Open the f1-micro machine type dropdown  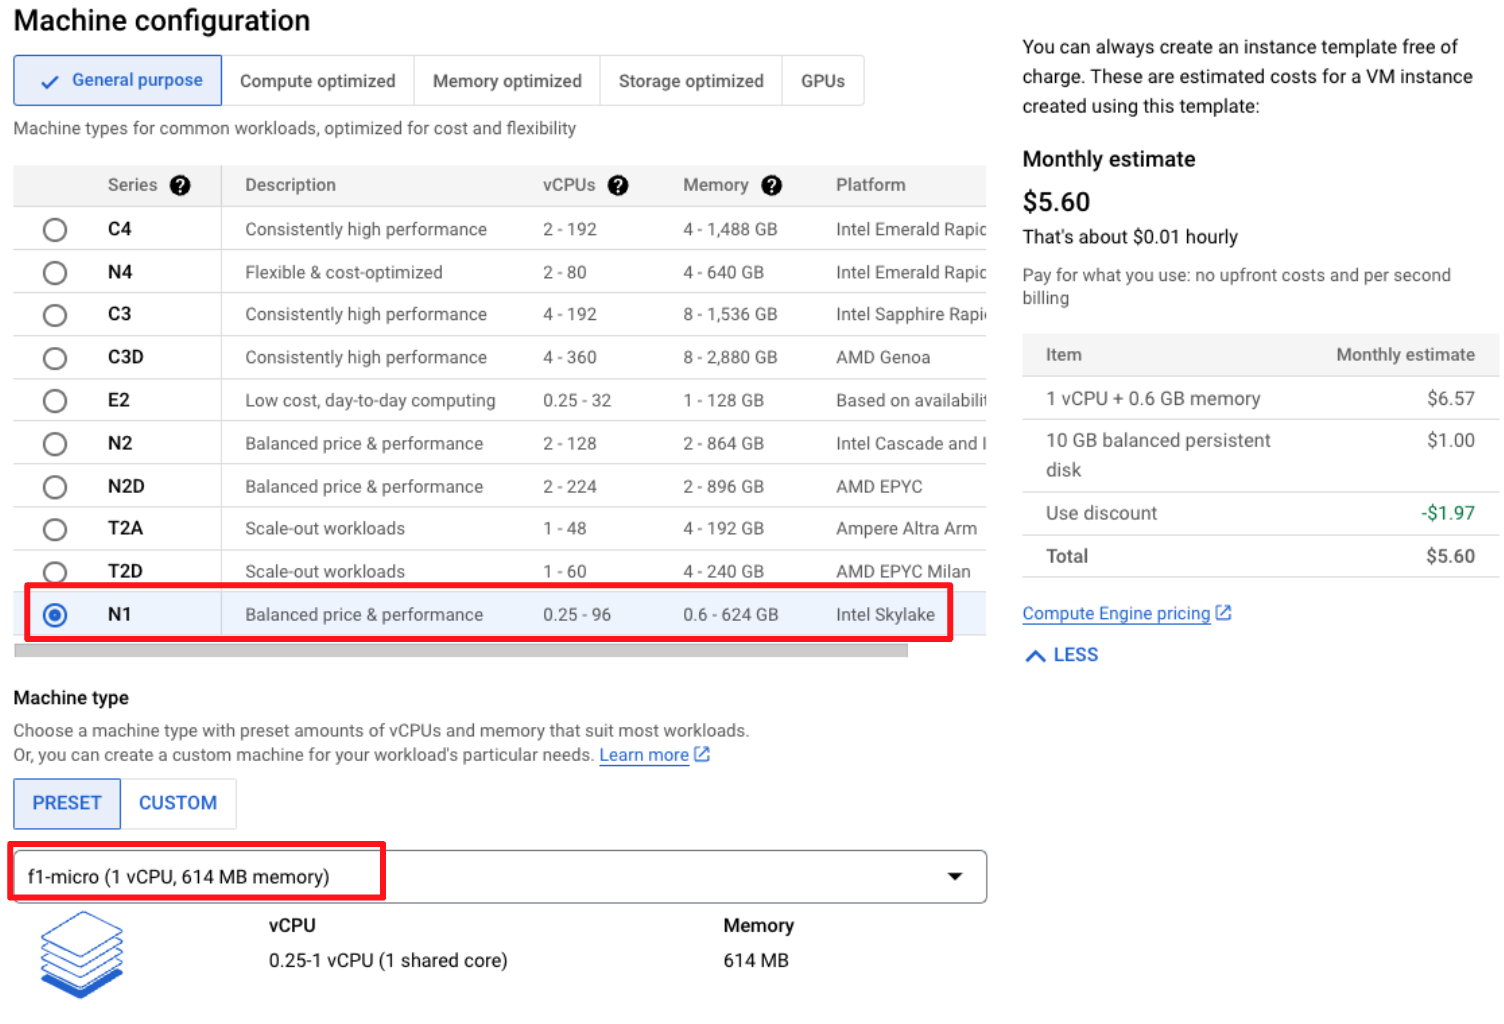pos(954,876)
